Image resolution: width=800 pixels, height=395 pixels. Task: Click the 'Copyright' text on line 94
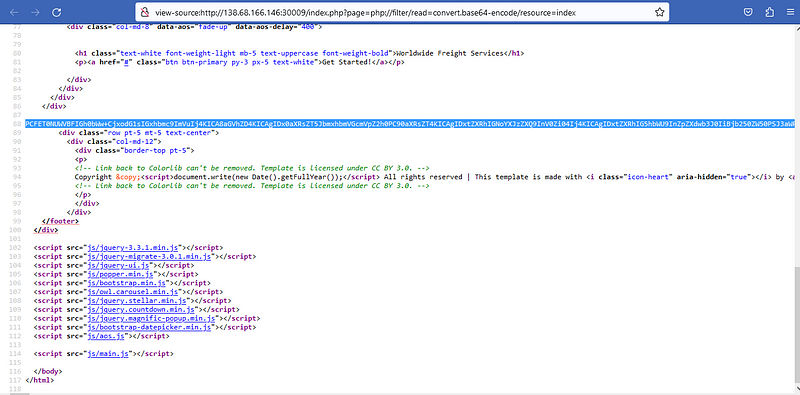tap(93, 177)
